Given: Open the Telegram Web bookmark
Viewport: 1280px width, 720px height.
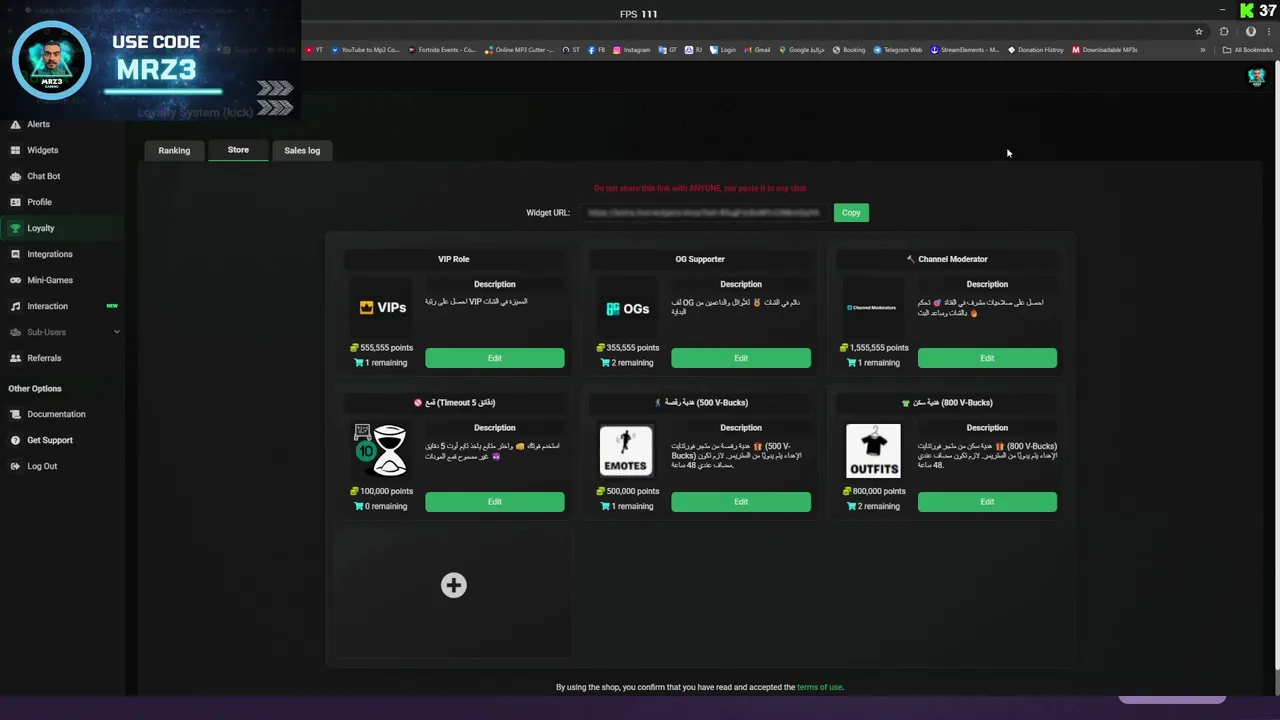Looking at the screenshot, I should click(898, 49).
